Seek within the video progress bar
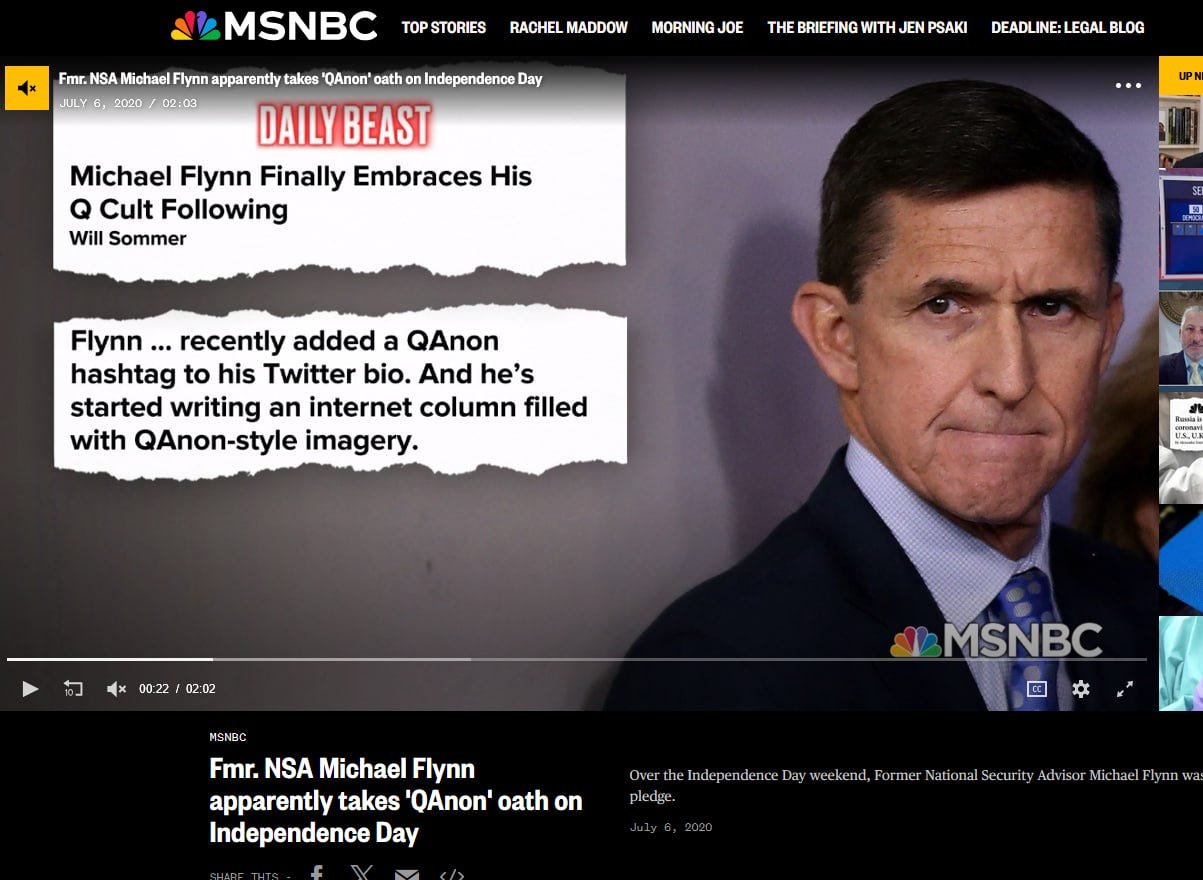 point(577,659)
